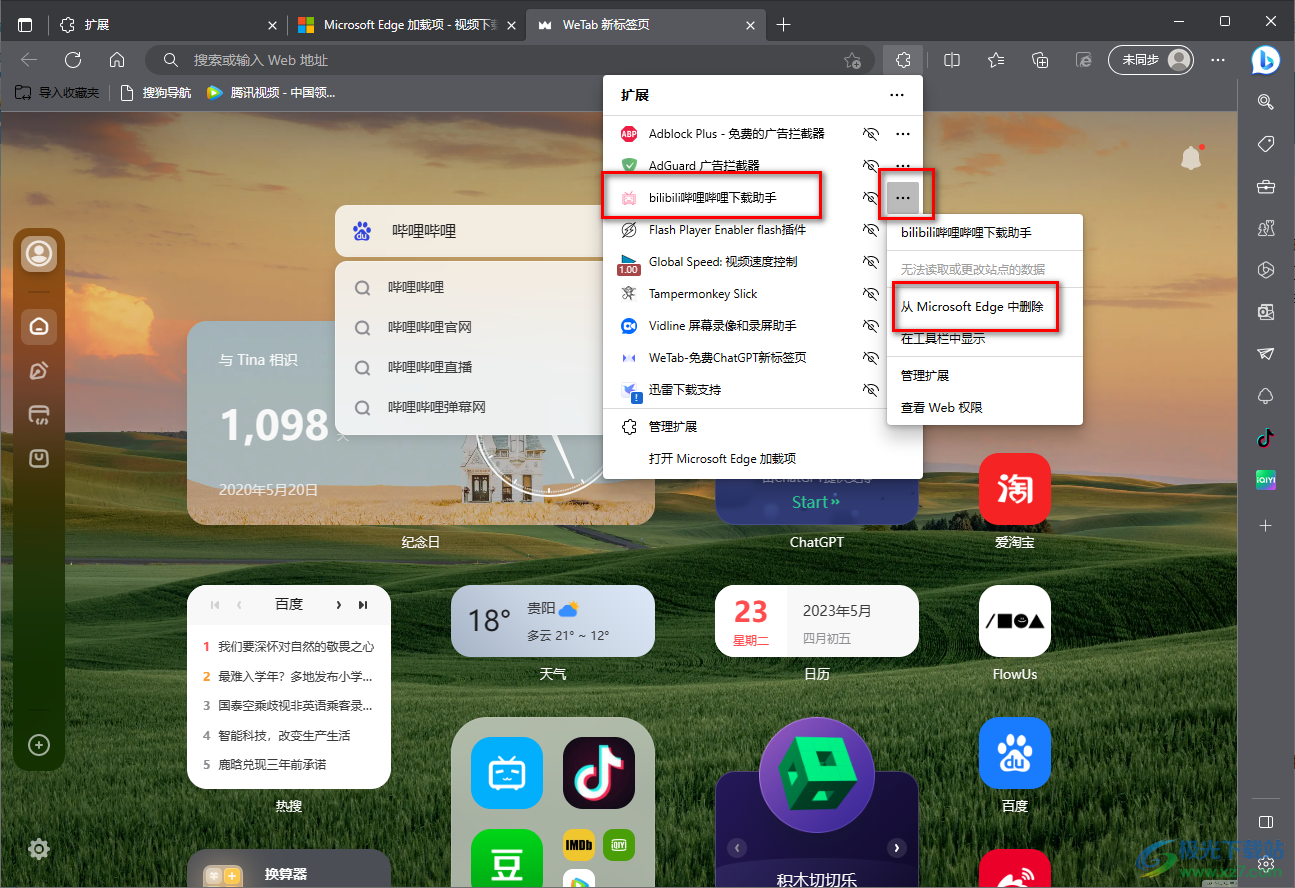Switch to the 扩展 tab
1295x888 pixels.
pos(166,25)
